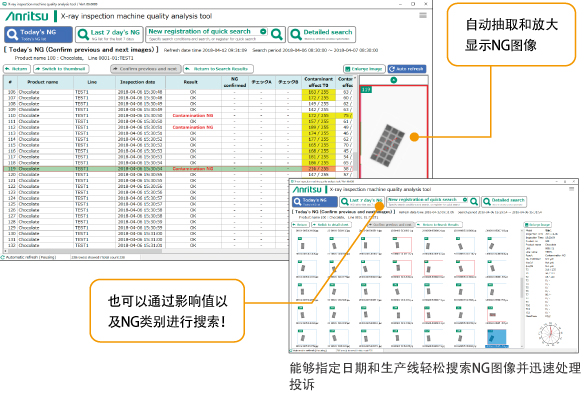Click the enlarged chocolate X-ray image

pyautogui.click(x=389, y=146)
